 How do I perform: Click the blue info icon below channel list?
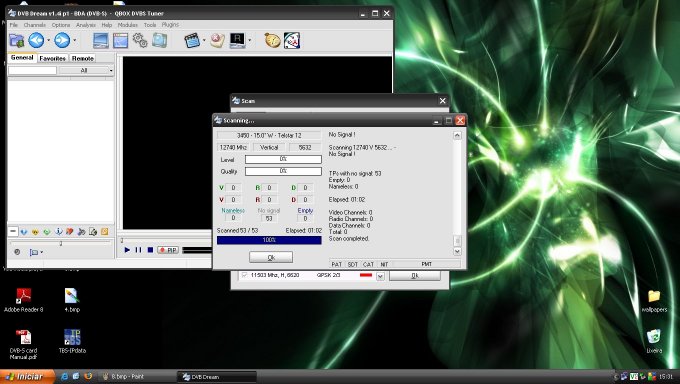(x=59, y=232)
